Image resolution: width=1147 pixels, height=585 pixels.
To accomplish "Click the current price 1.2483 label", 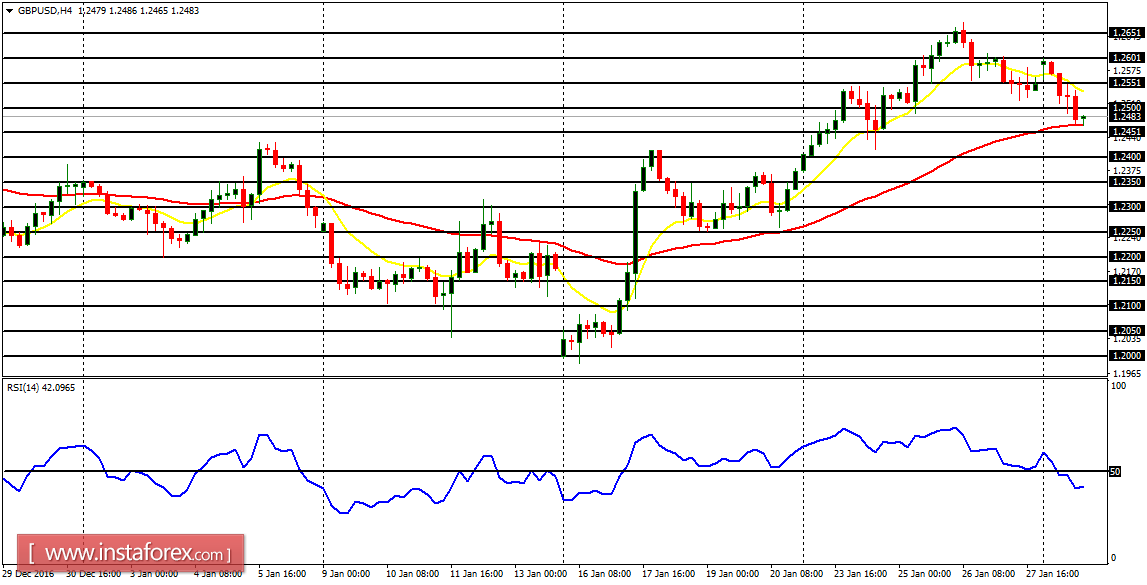I will click(x=1126, y=117).
